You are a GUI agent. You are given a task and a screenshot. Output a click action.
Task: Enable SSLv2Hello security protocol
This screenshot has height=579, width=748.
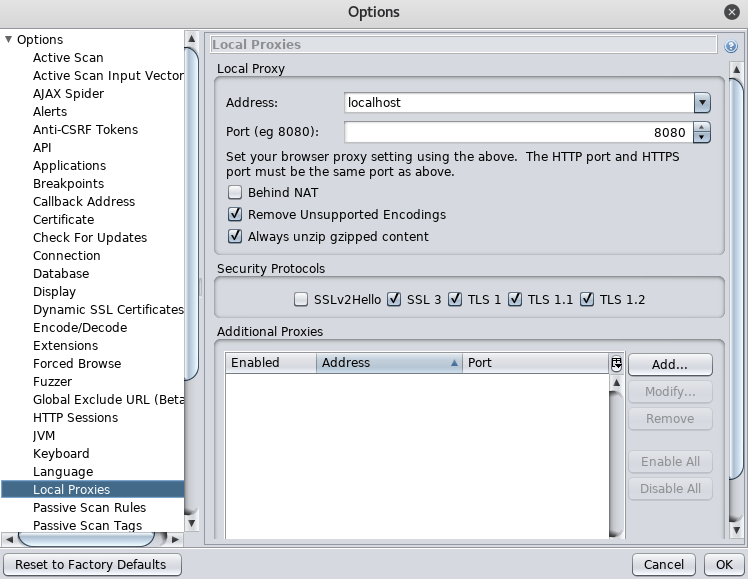[x=301, y=299]
